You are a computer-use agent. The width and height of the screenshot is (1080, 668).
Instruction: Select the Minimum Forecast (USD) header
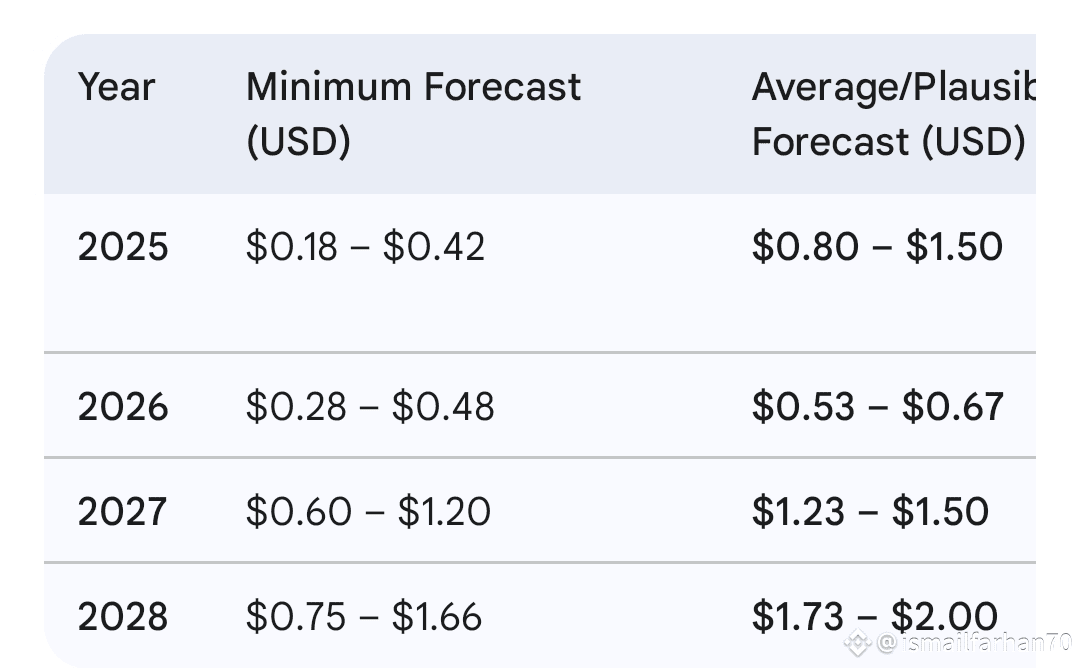413,114
